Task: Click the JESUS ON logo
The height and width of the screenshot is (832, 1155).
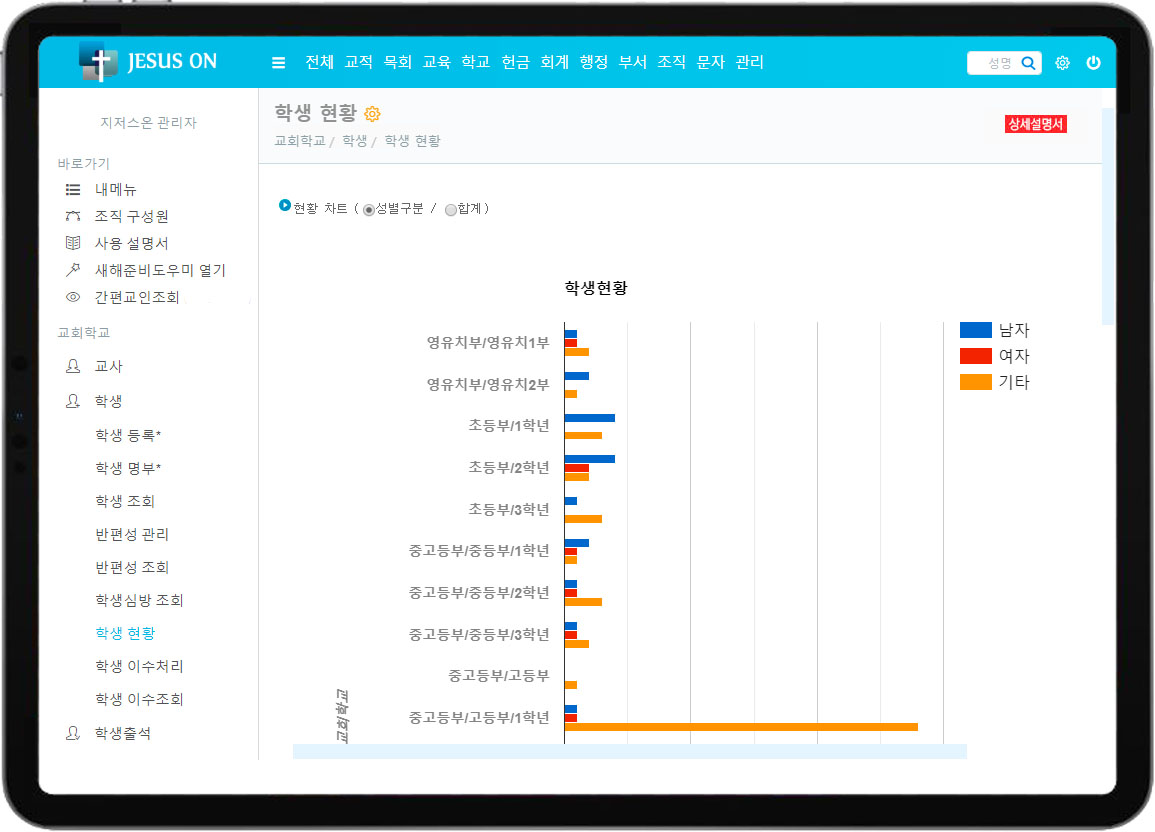Action: pos(148,61)
